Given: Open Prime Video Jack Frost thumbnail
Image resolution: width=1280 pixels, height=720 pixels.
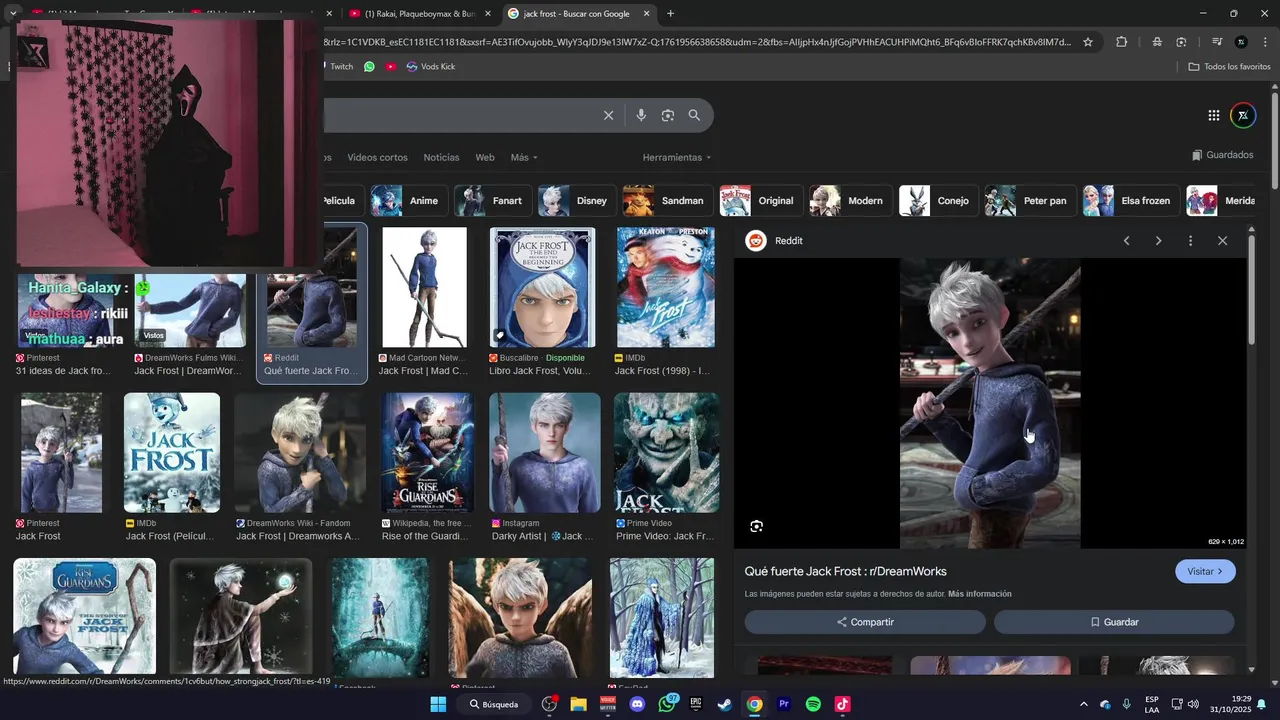Looking at the screenshot, I should tap(666, 453).
